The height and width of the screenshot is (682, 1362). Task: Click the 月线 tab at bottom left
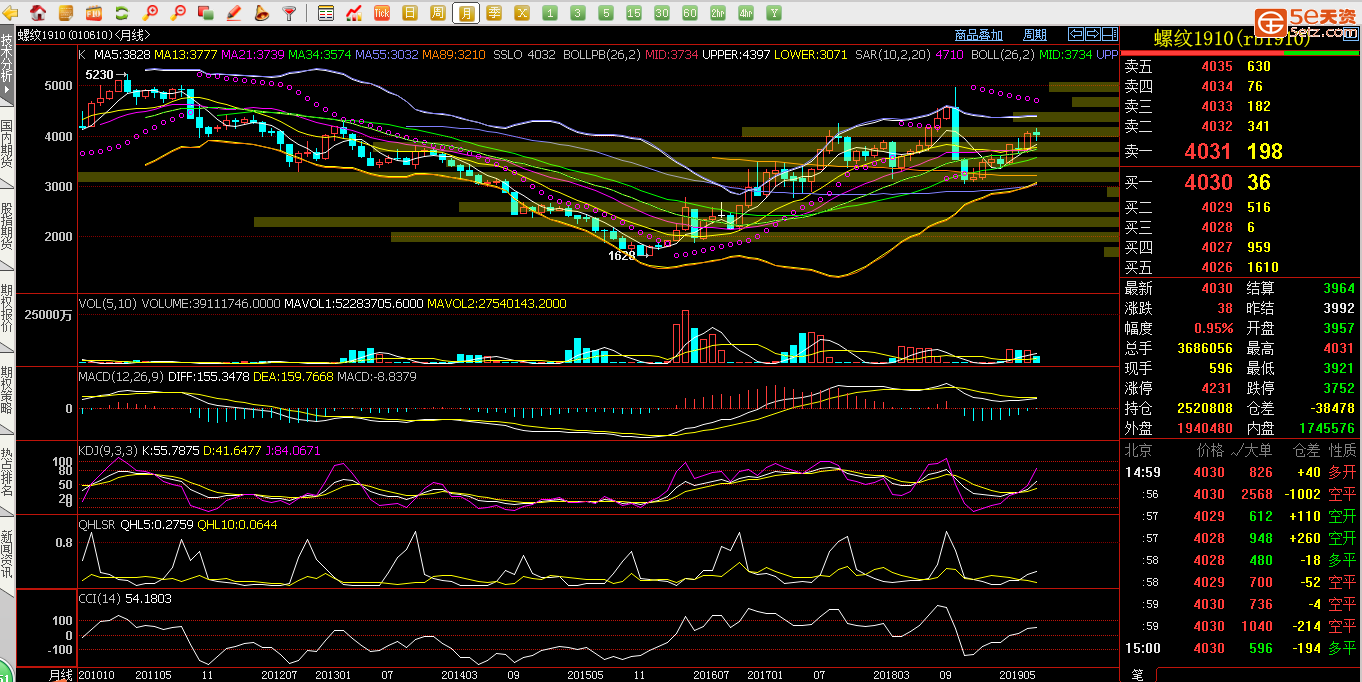pyautogui.click(x=62, y=675)
